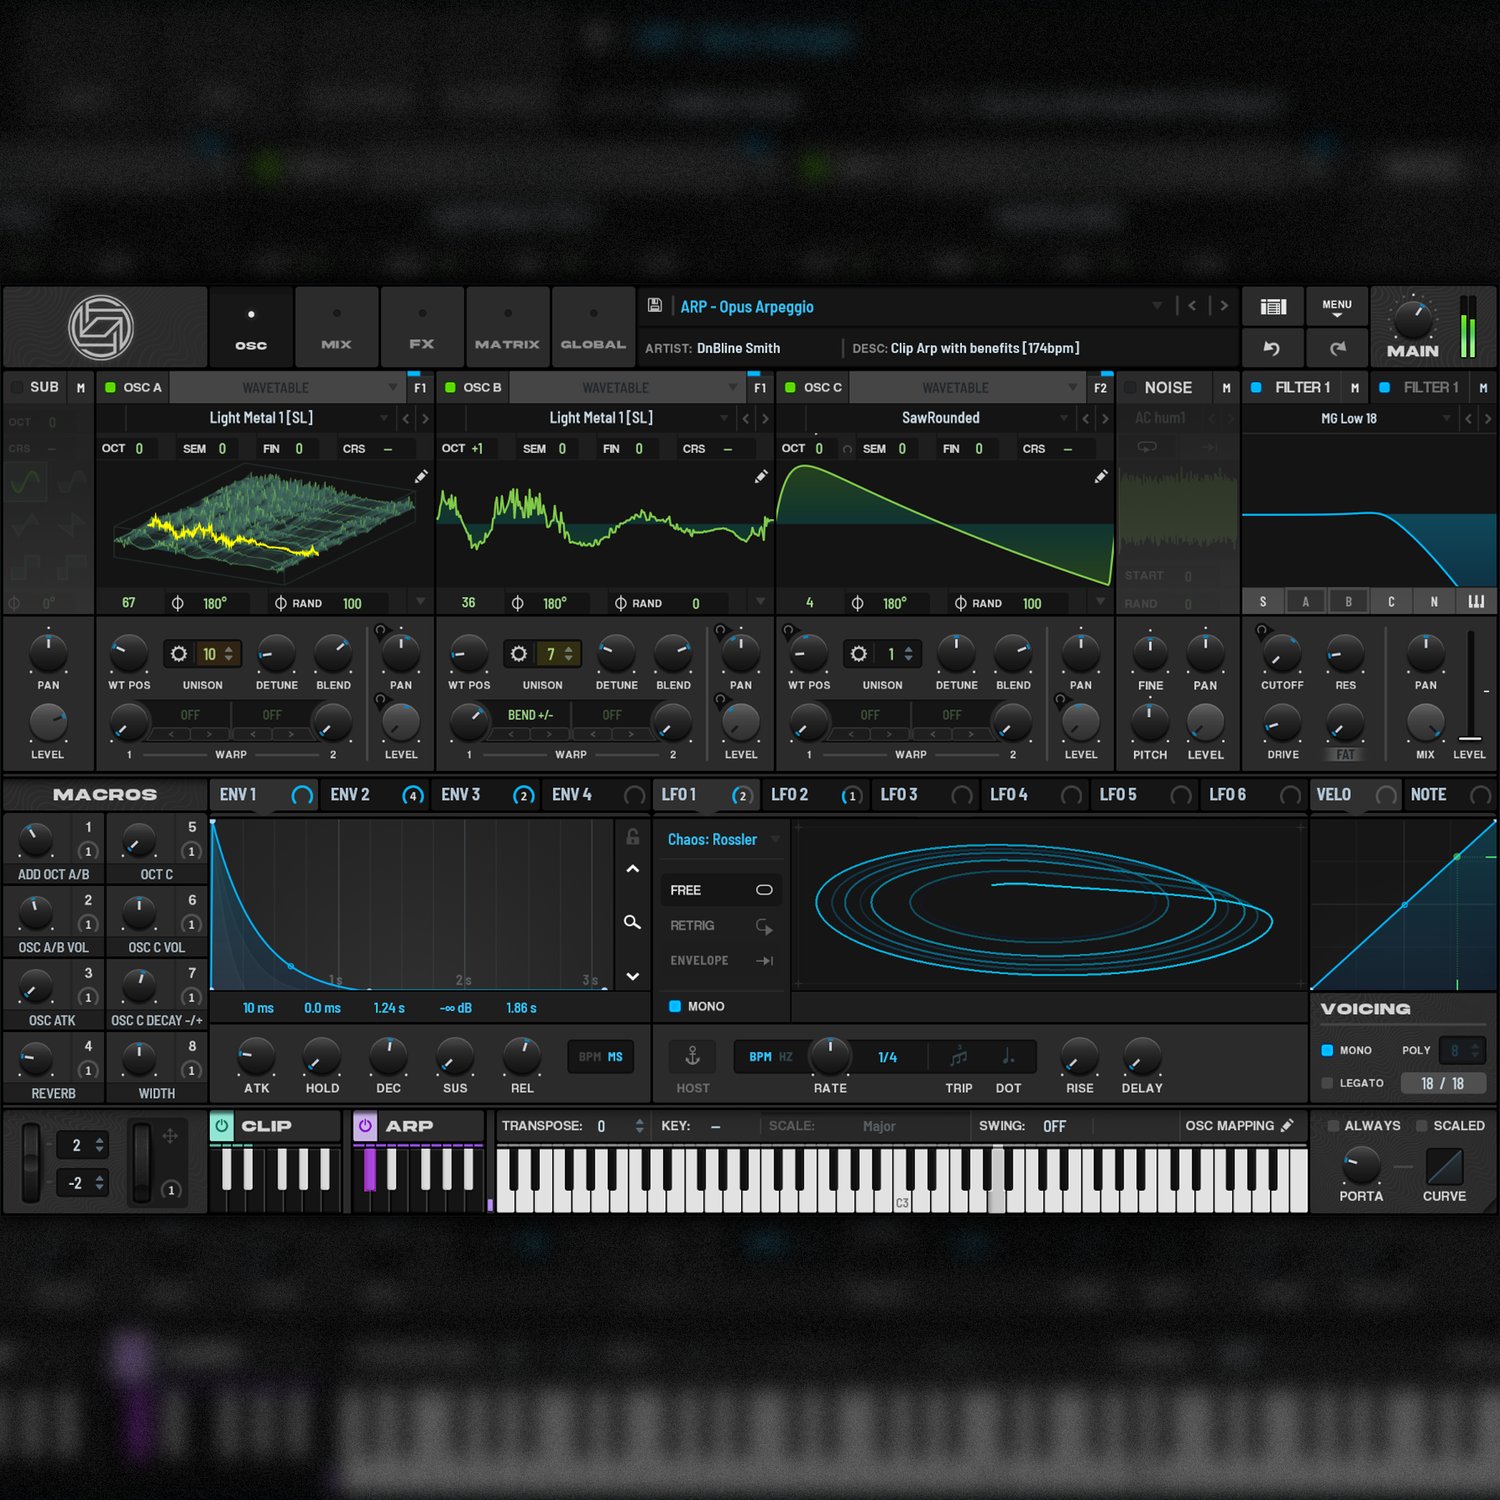Open preset name dropdown arrow
Screen dimensions: 1500x1500
click(1157, 306)
